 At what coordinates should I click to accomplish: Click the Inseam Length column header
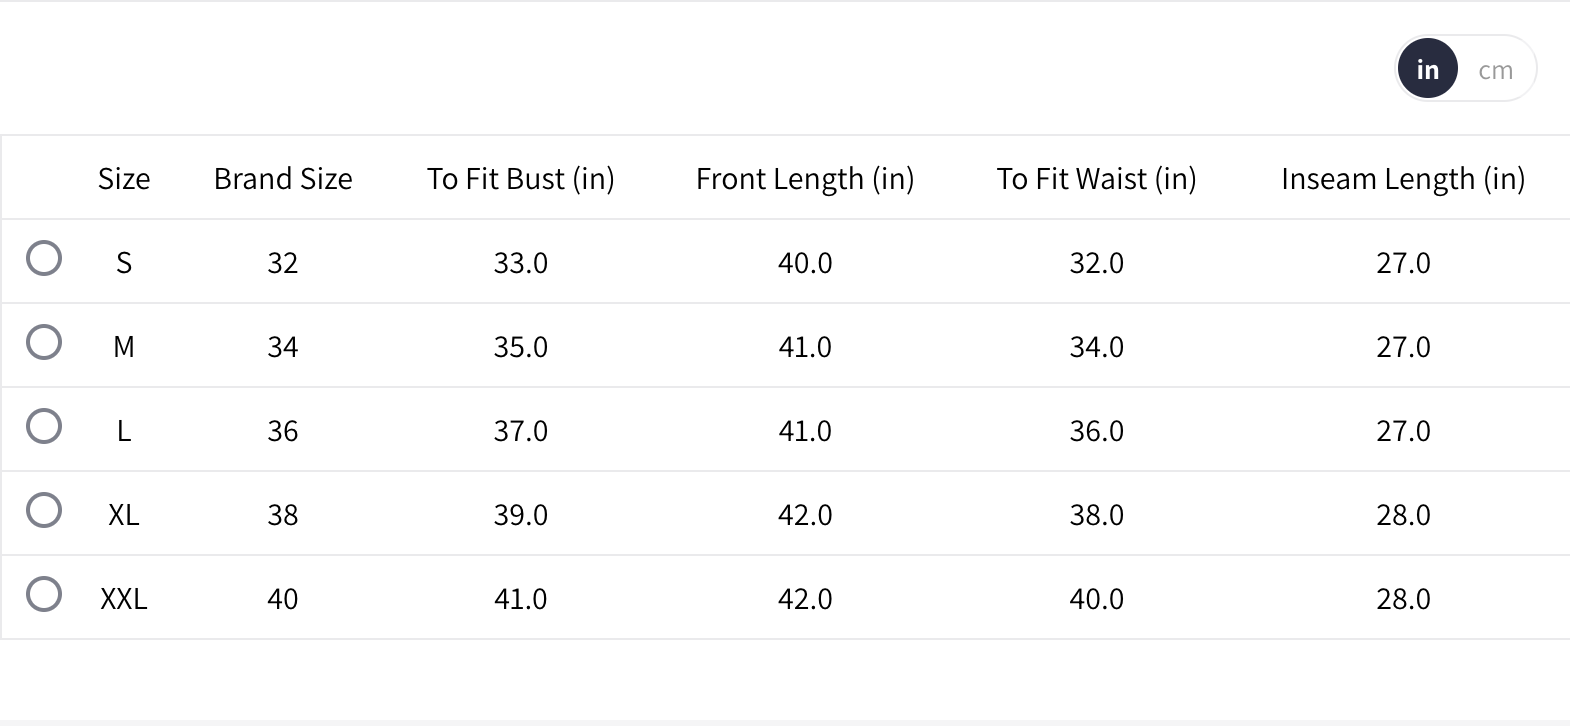point(1403,179)
